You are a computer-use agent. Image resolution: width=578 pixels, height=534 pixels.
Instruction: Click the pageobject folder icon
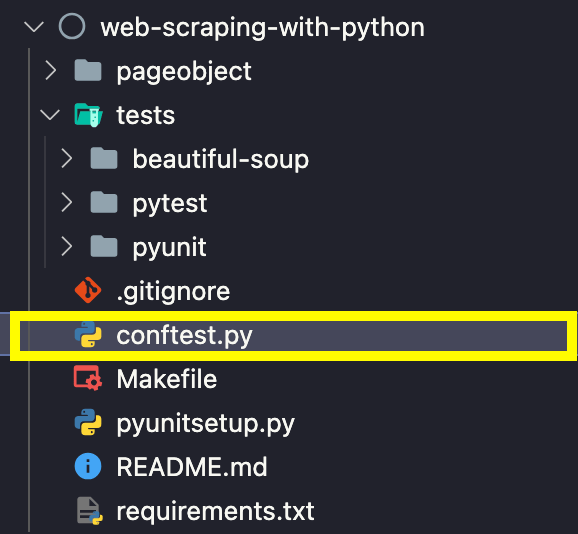tap(88, 70)
